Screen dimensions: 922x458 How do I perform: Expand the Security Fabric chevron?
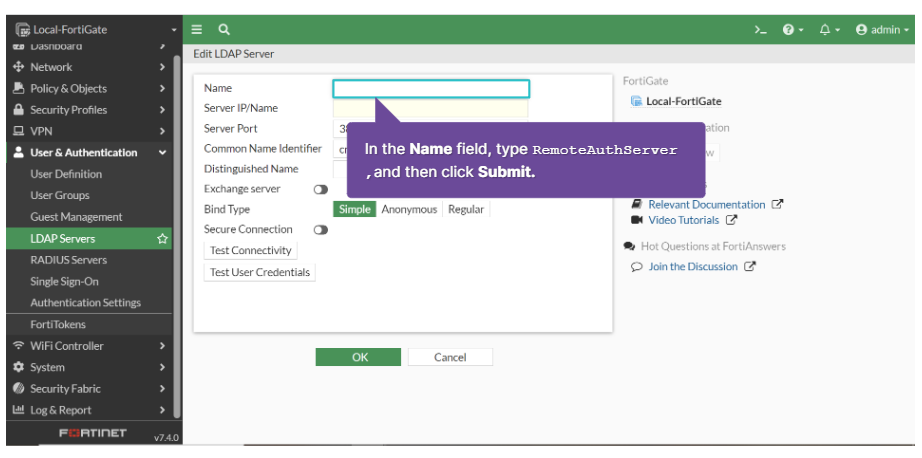pyautogui.click(x=162, y=389)
